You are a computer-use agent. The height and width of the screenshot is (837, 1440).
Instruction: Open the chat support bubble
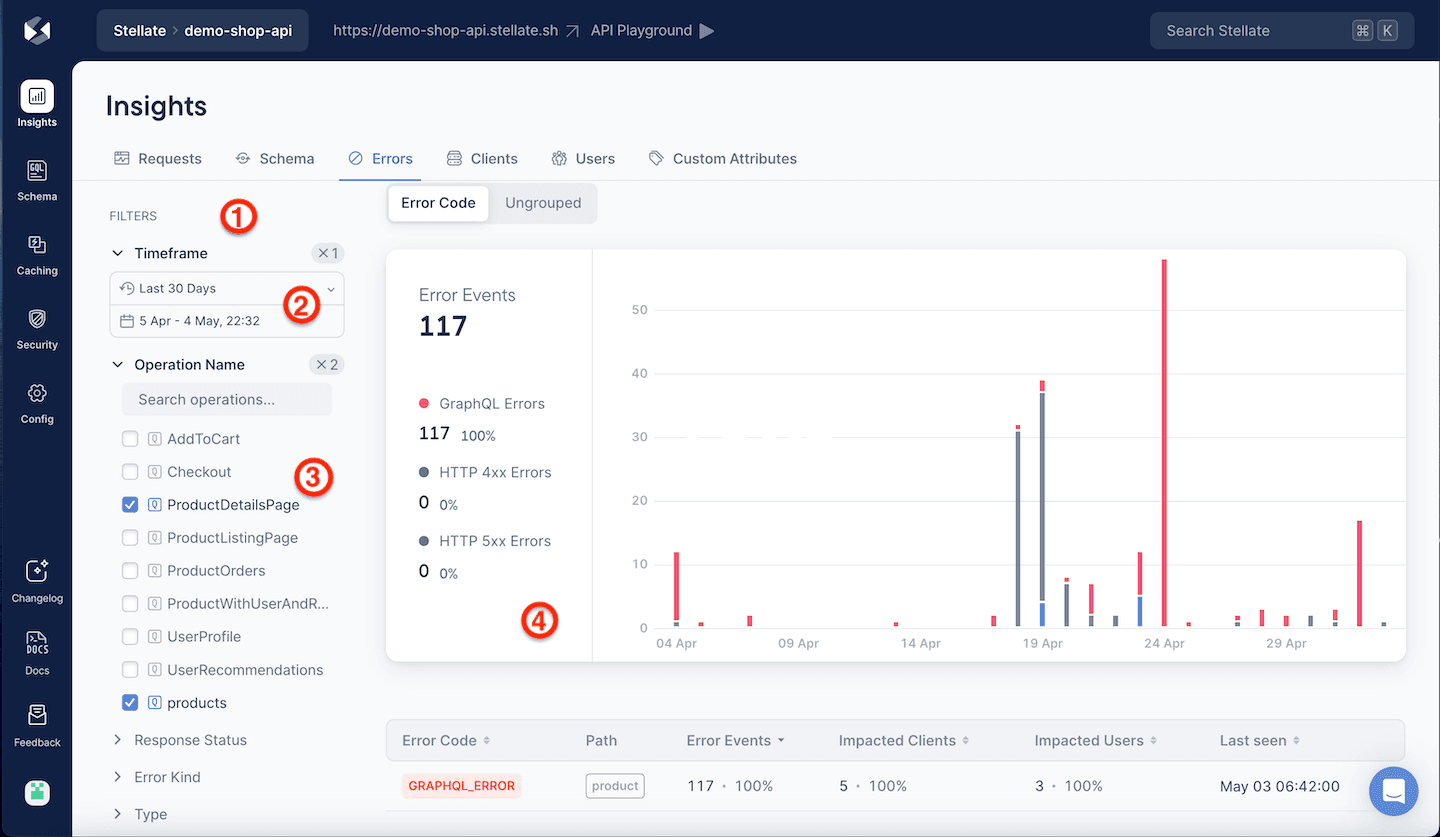(1394, 791)
